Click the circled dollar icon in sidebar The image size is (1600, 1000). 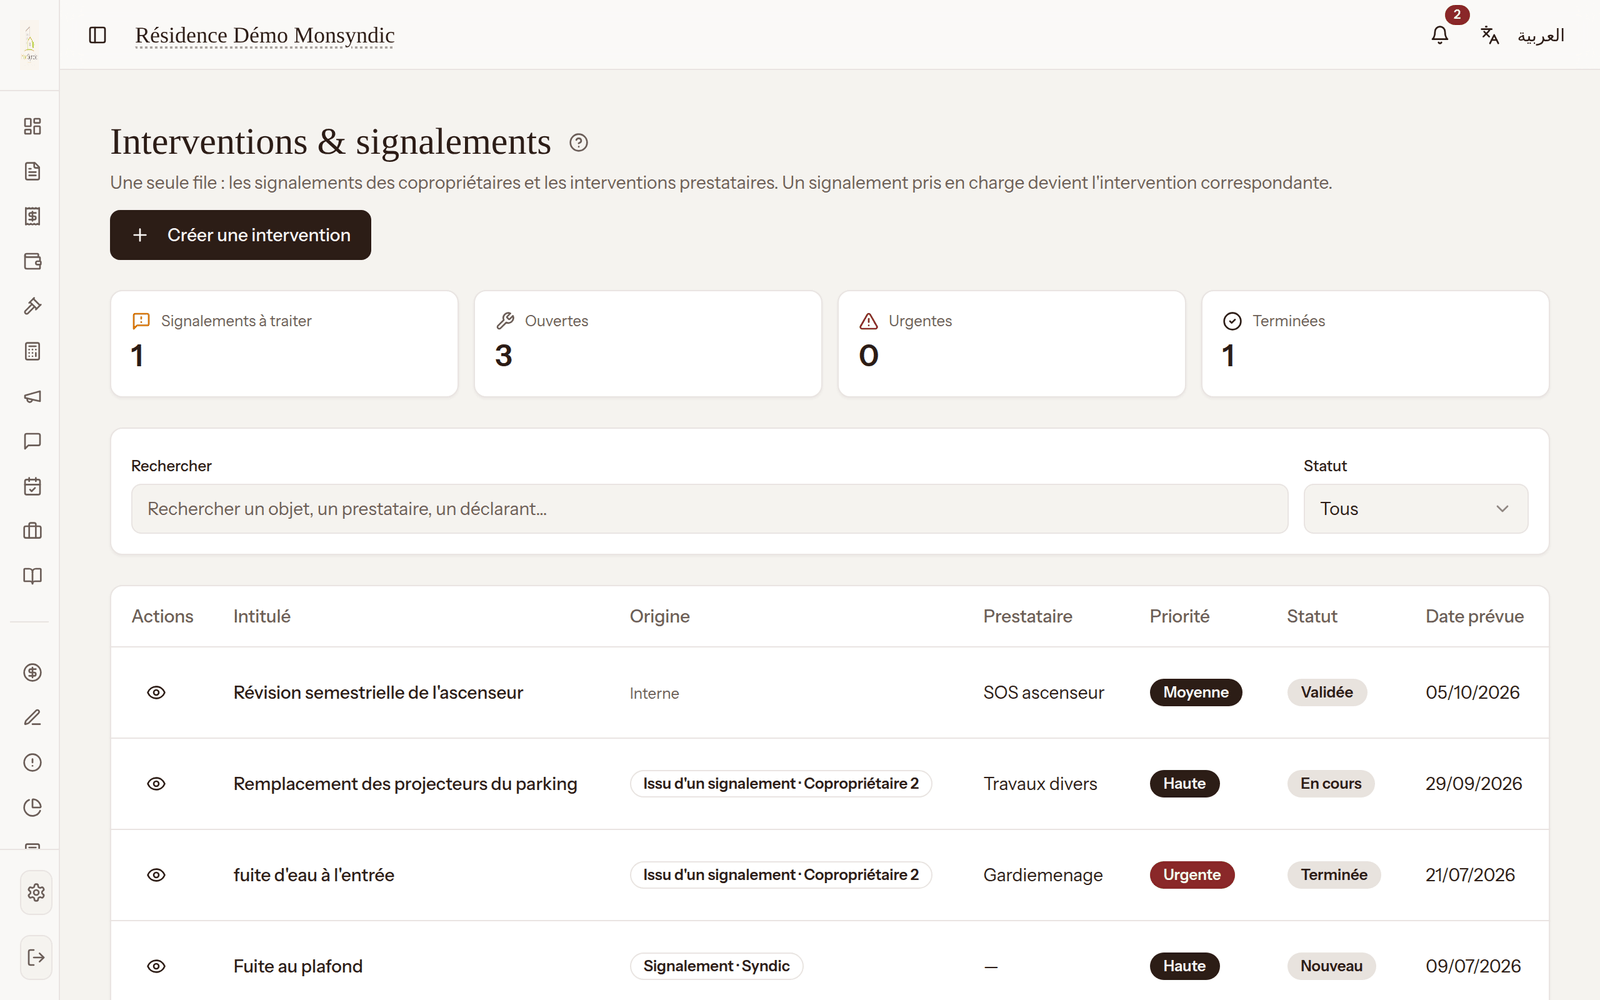click(x=32, y=672)
